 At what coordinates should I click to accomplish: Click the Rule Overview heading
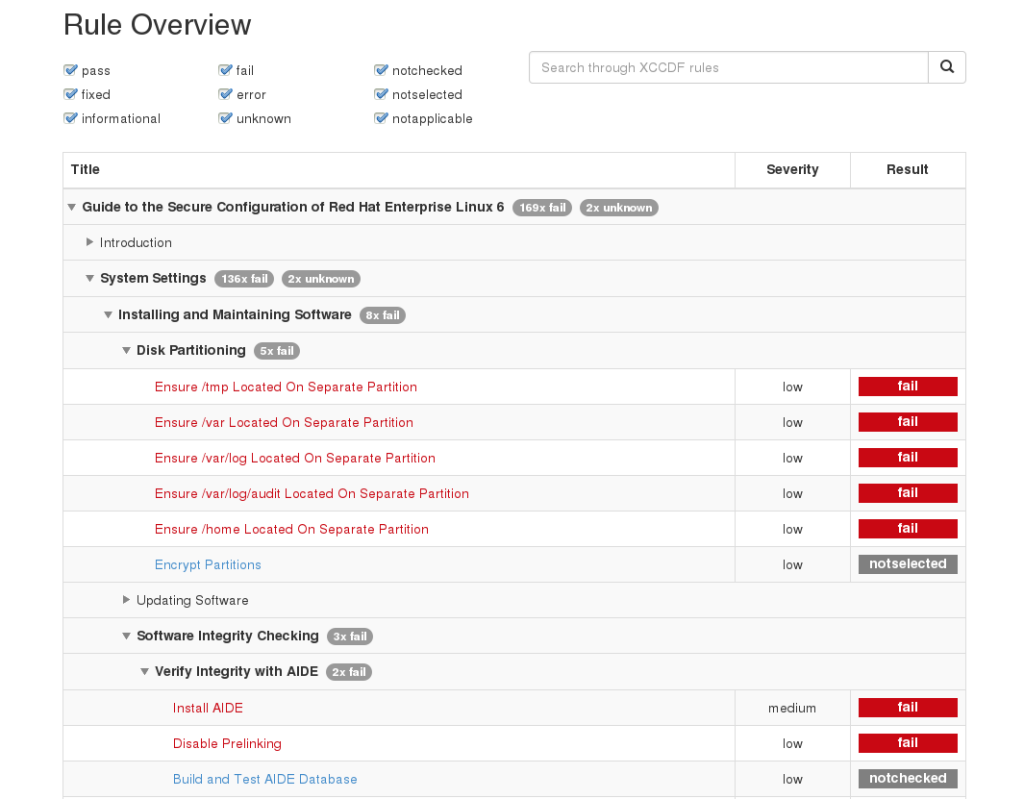[157, 25]
